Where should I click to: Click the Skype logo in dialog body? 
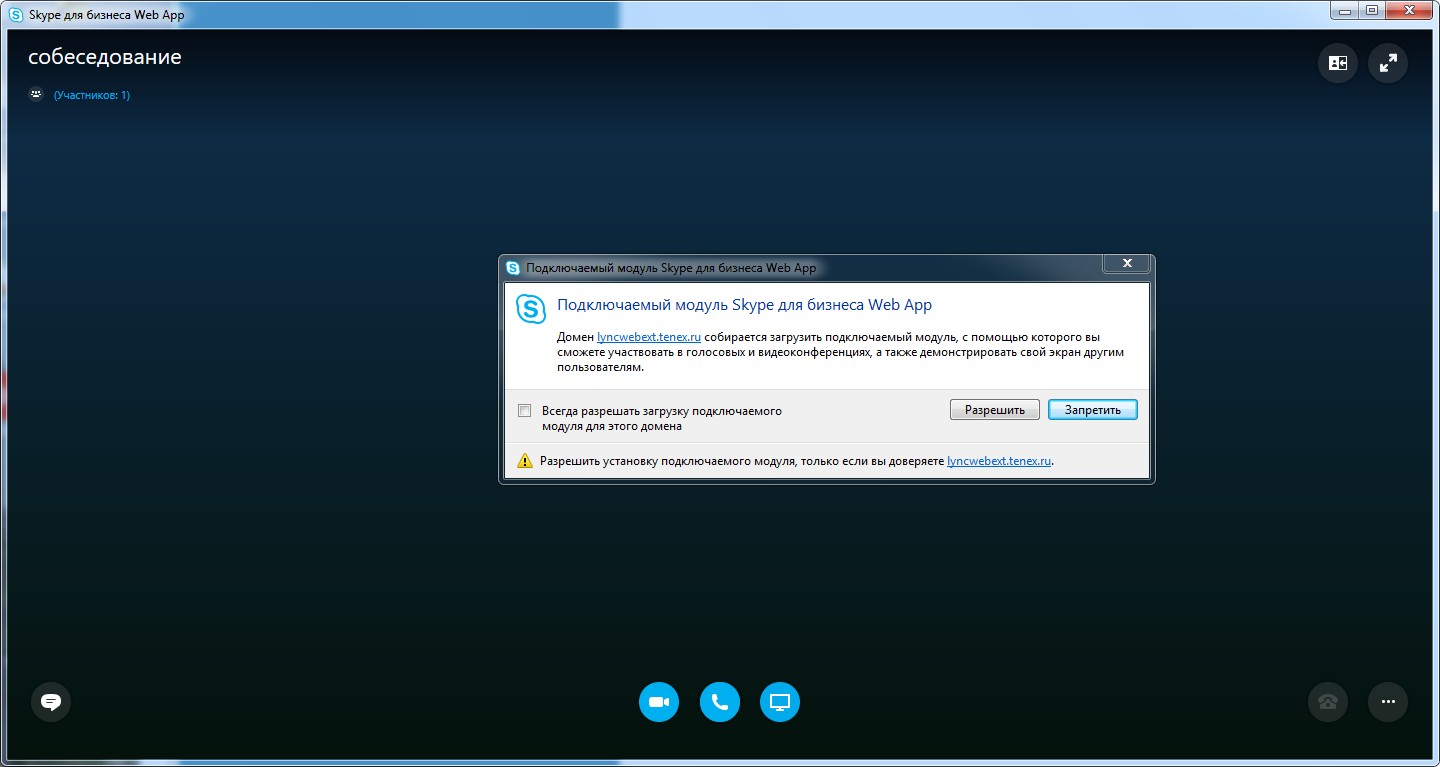531,309
